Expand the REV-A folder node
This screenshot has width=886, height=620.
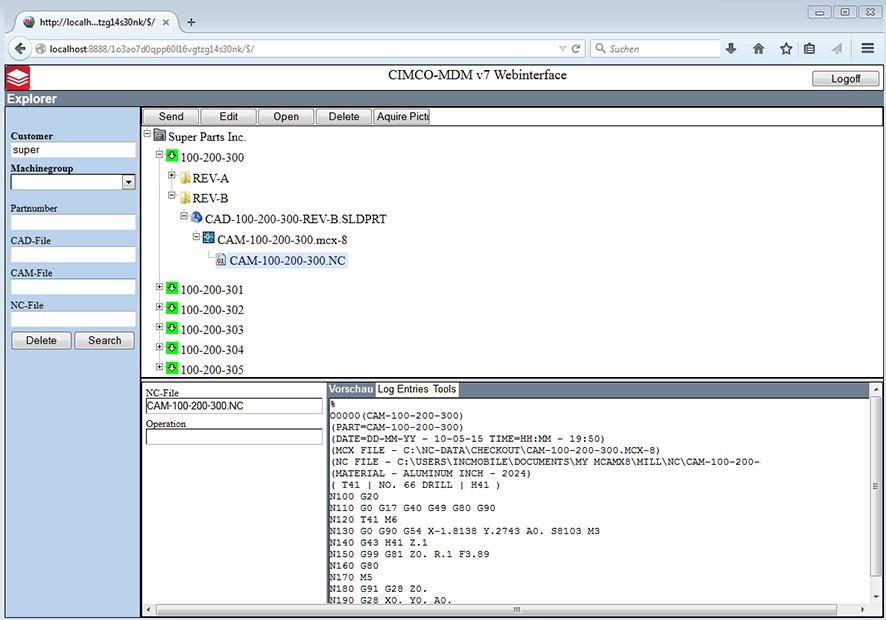[x=172, y=175]
